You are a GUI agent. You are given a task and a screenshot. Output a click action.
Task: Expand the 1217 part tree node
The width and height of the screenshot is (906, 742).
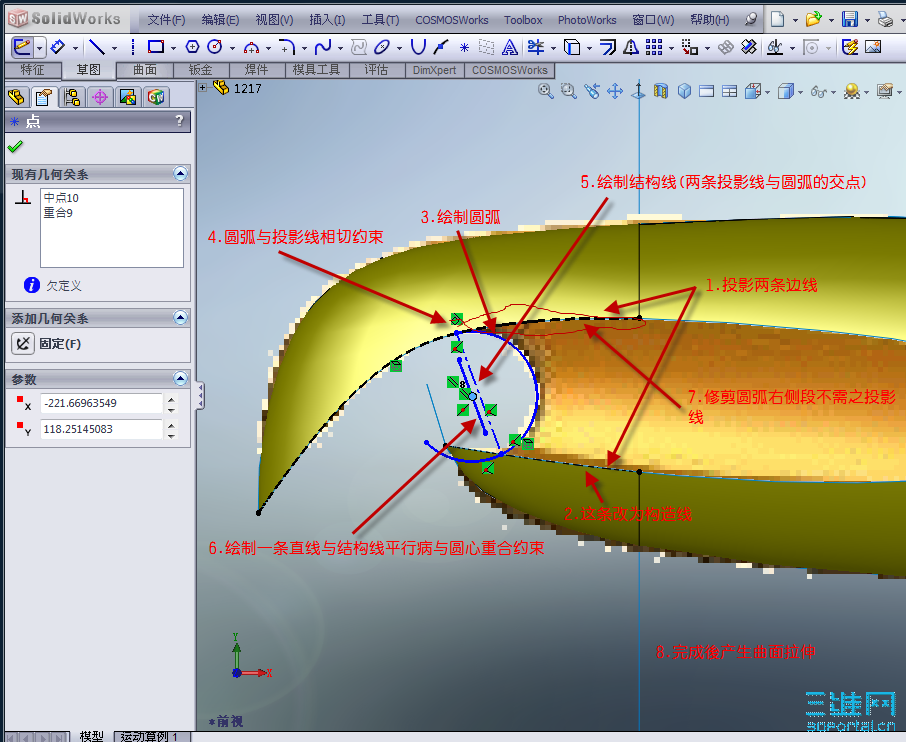click(203, 88)
